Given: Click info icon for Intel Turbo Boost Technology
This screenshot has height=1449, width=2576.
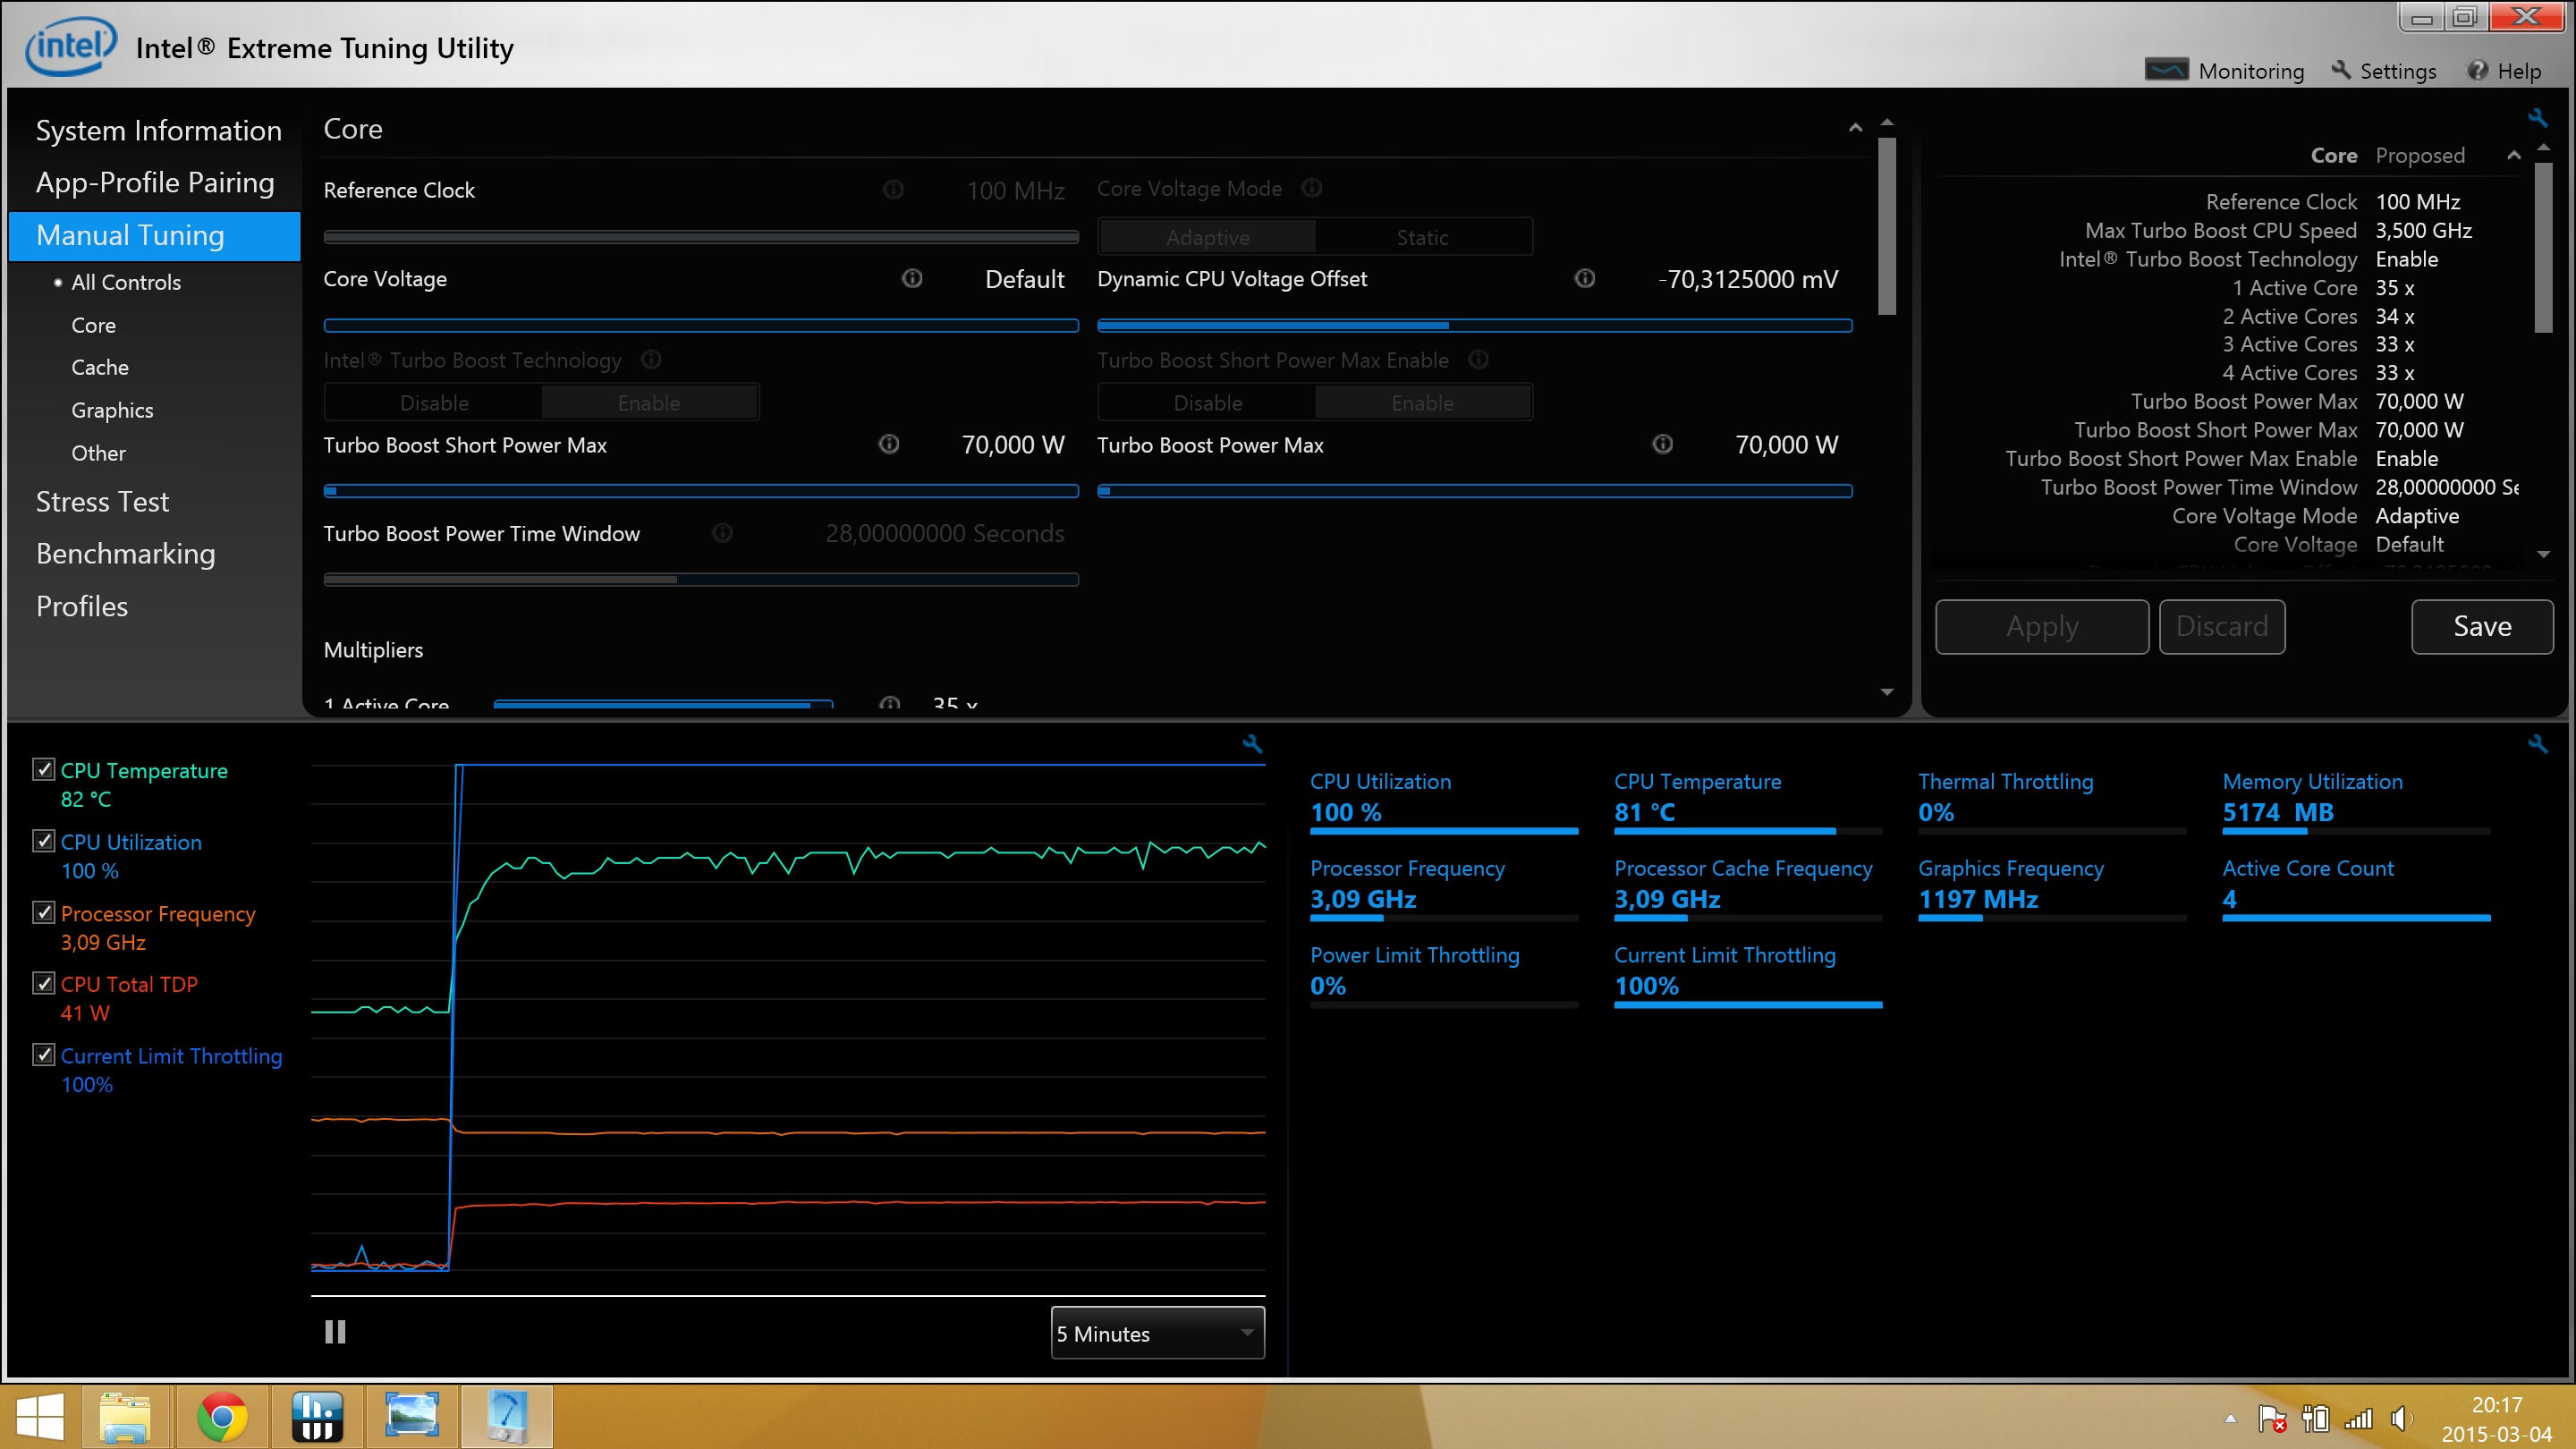Looking at the screenshot, I should click(651, 359).
